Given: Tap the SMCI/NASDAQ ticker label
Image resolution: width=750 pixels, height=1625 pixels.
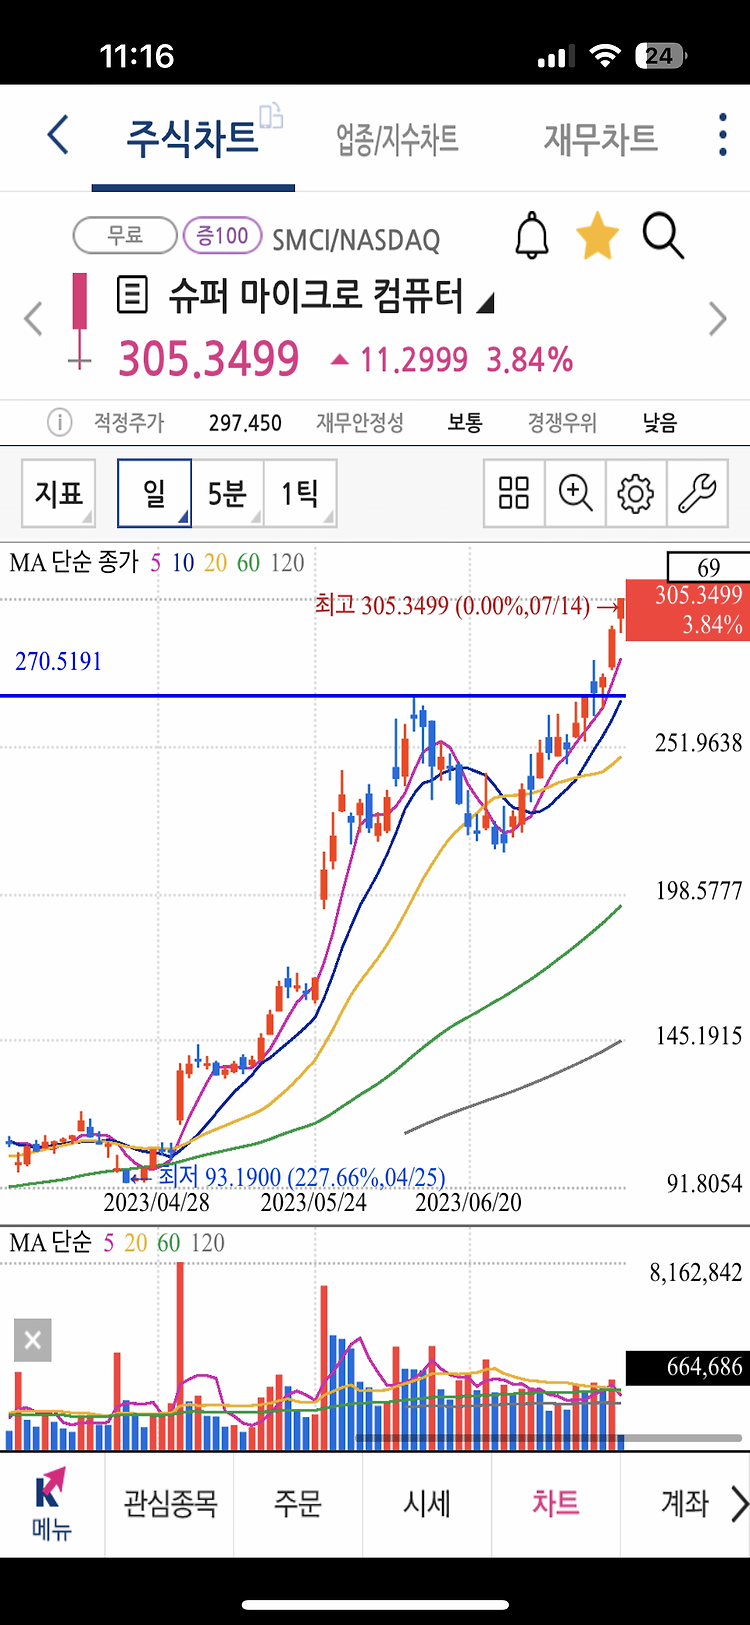Looking at the screenshot, I should pyautogui.click(x=356, y=240).
